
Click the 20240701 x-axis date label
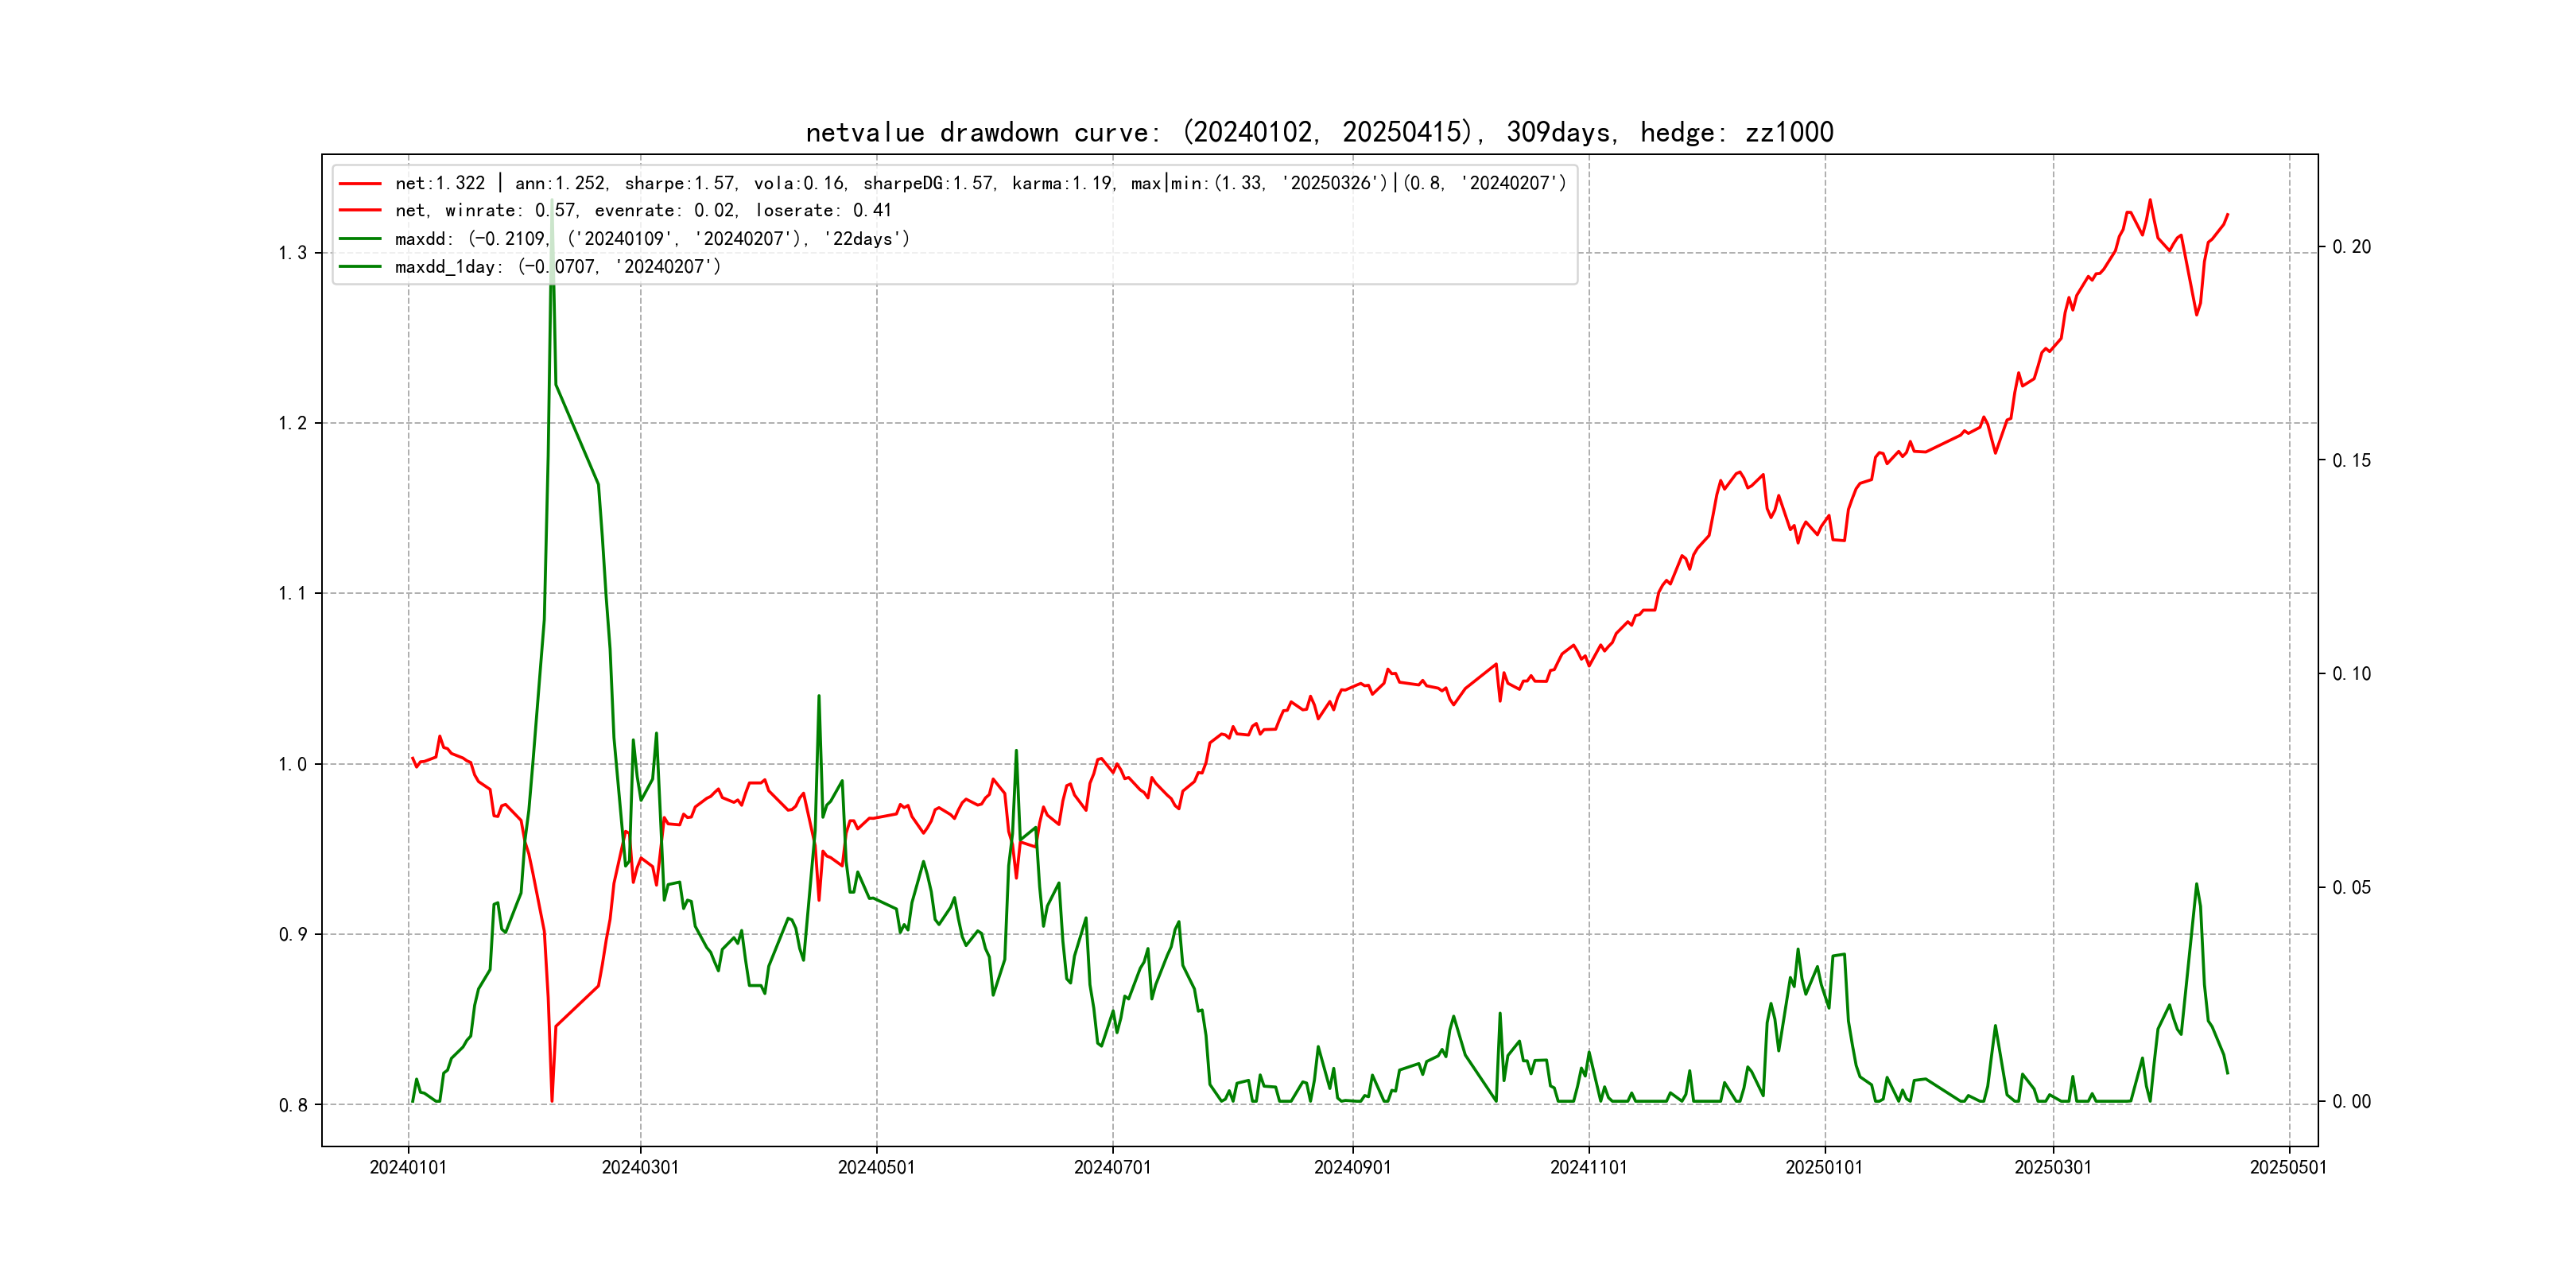click(x=1112, y=1168)
